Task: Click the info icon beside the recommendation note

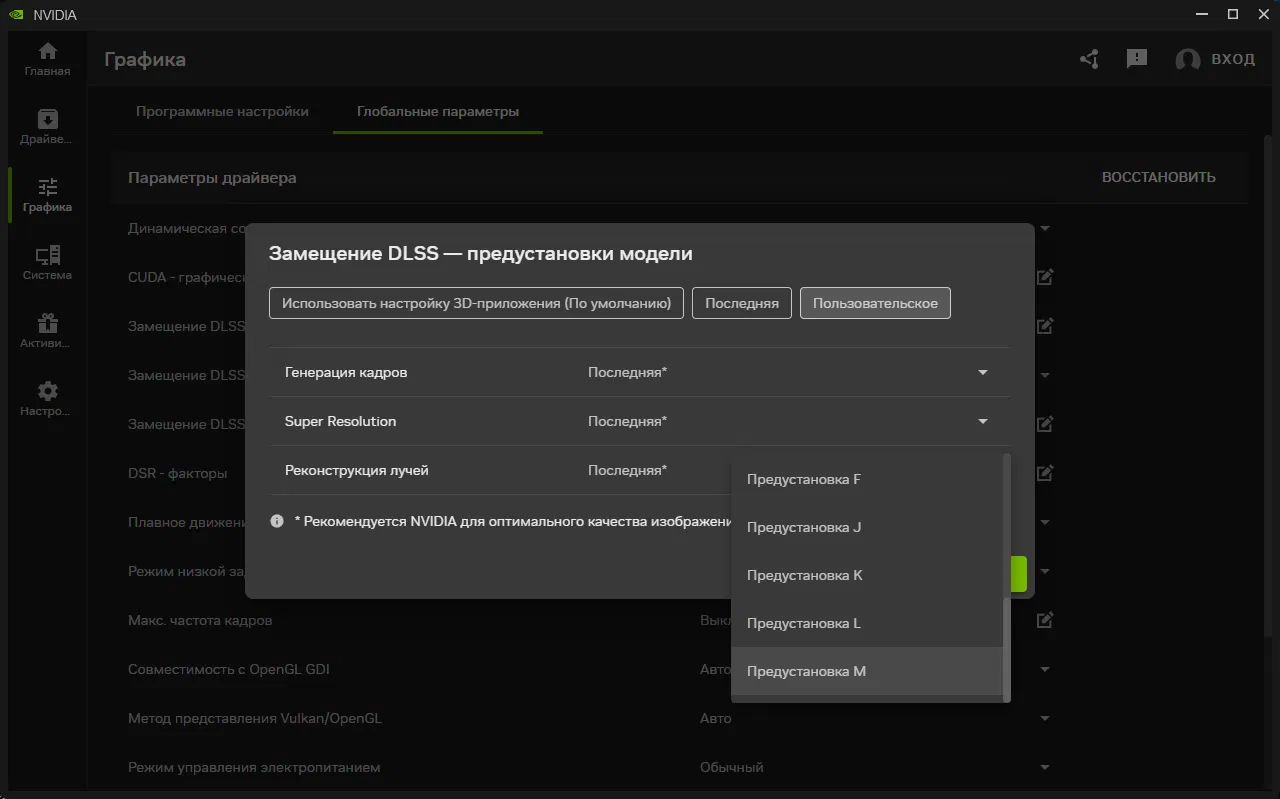Action: (277, 521)
